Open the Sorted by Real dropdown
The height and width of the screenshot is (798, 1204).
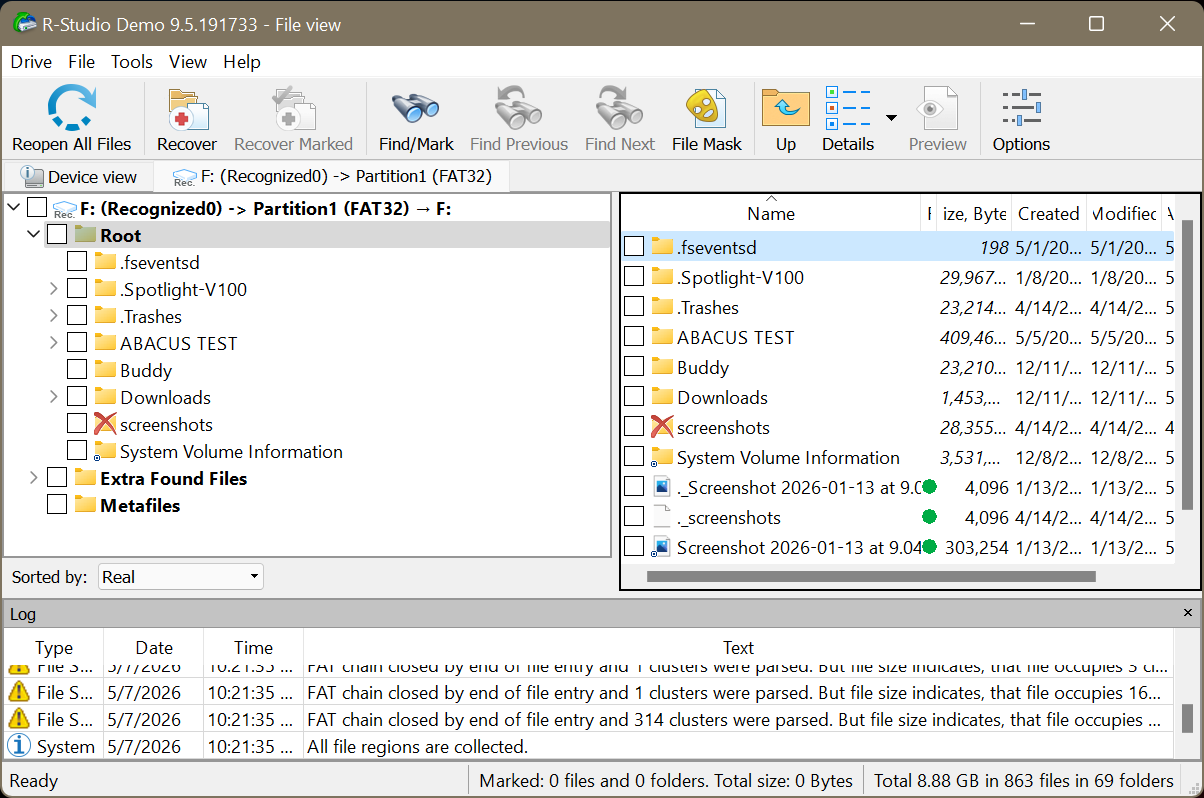coord(181,576)
